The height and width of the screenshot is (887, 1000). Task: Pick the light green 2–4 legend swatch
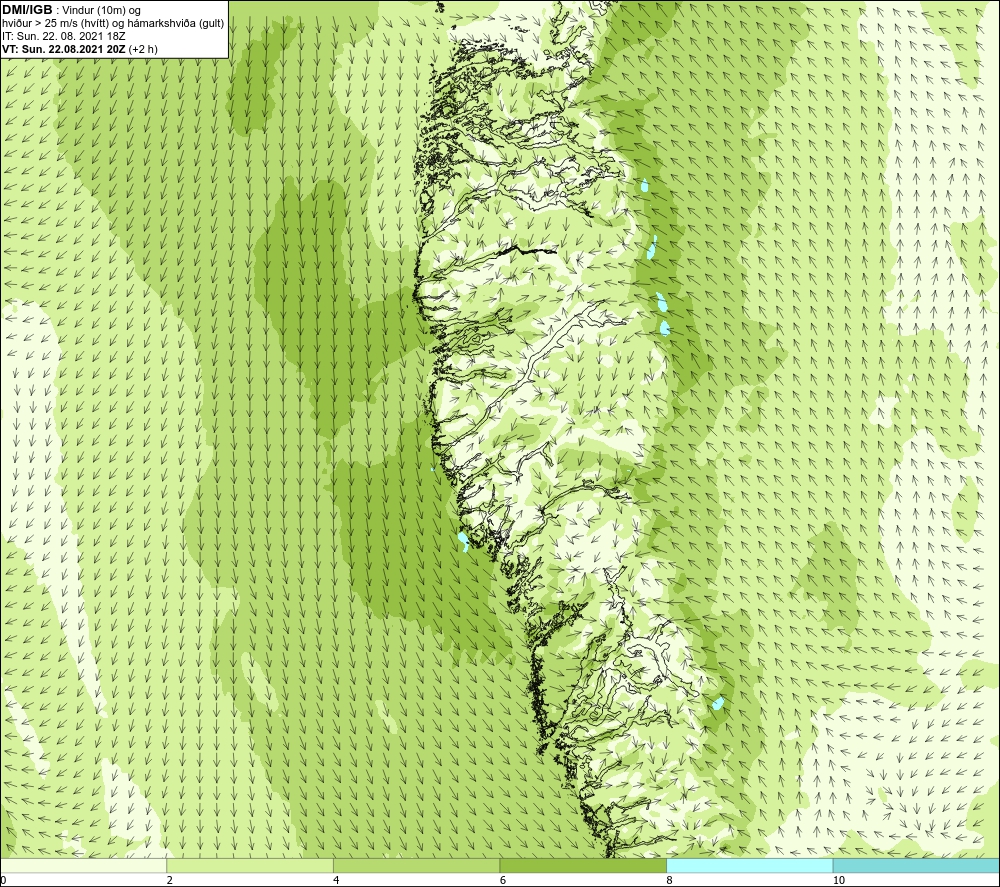coord(250,865)
